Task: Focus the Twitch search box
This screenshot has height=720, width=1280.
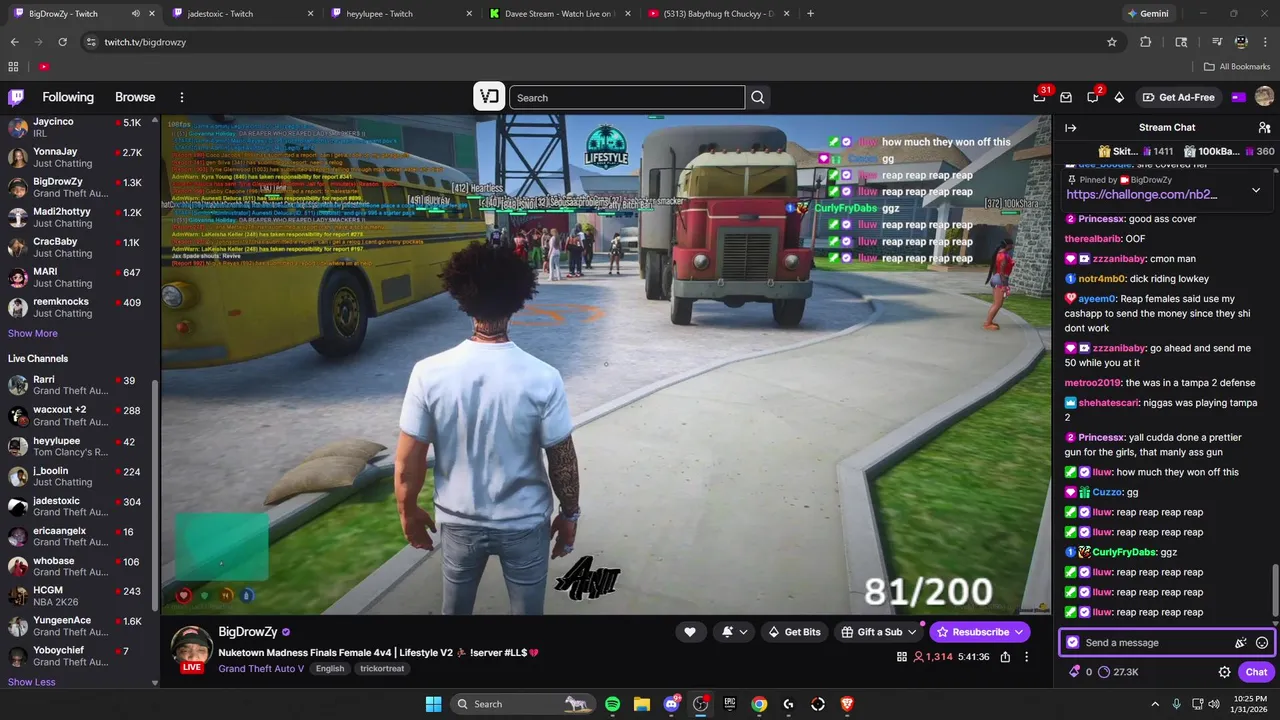Action: coord(627,97)
